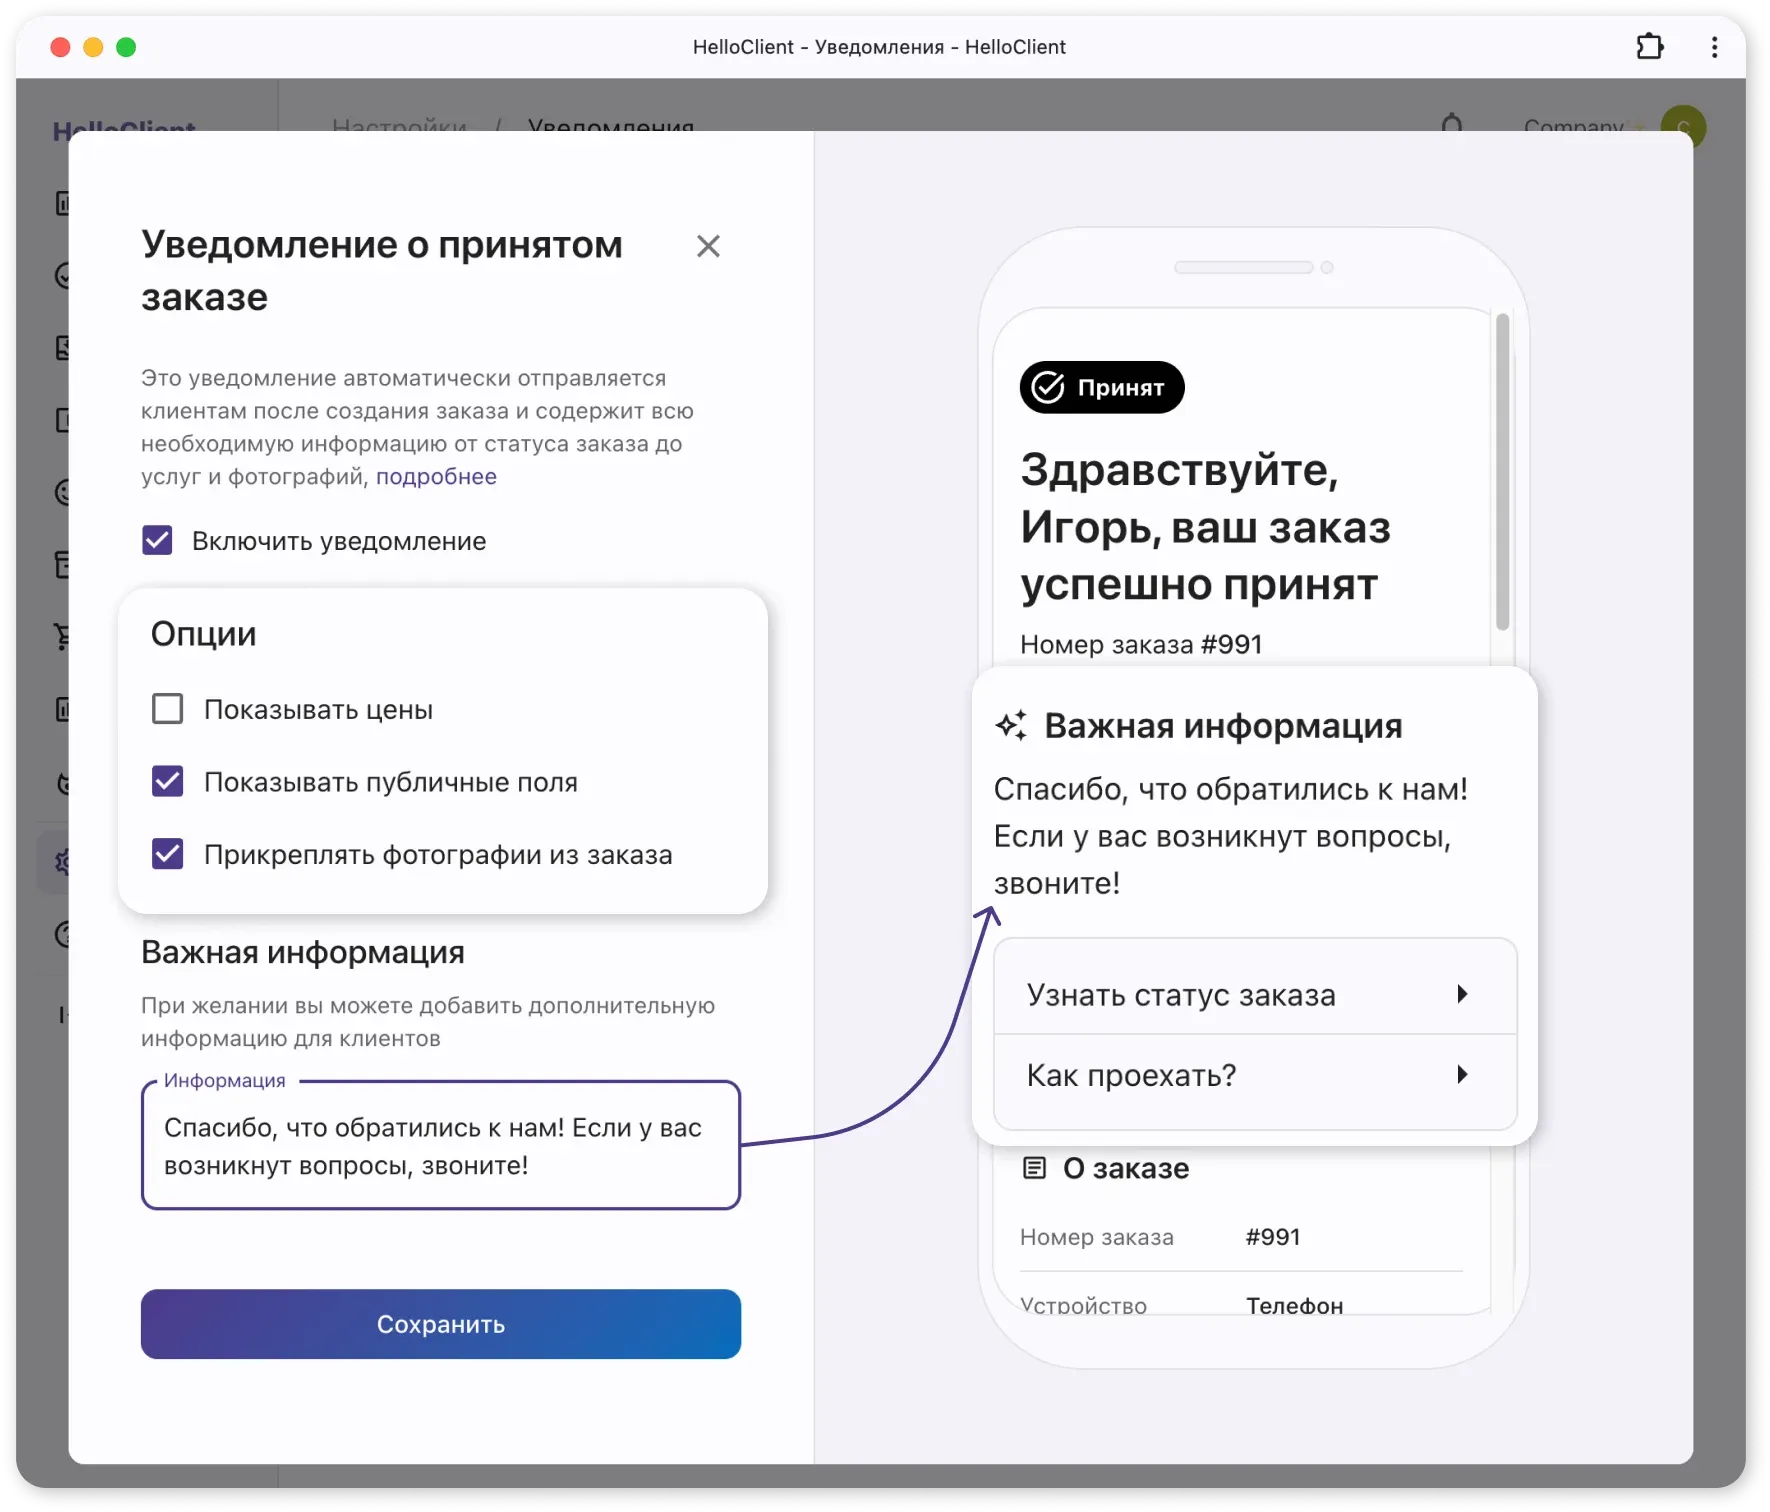Open the Help question-mark icon in sidebar

[x=65, y=937]
